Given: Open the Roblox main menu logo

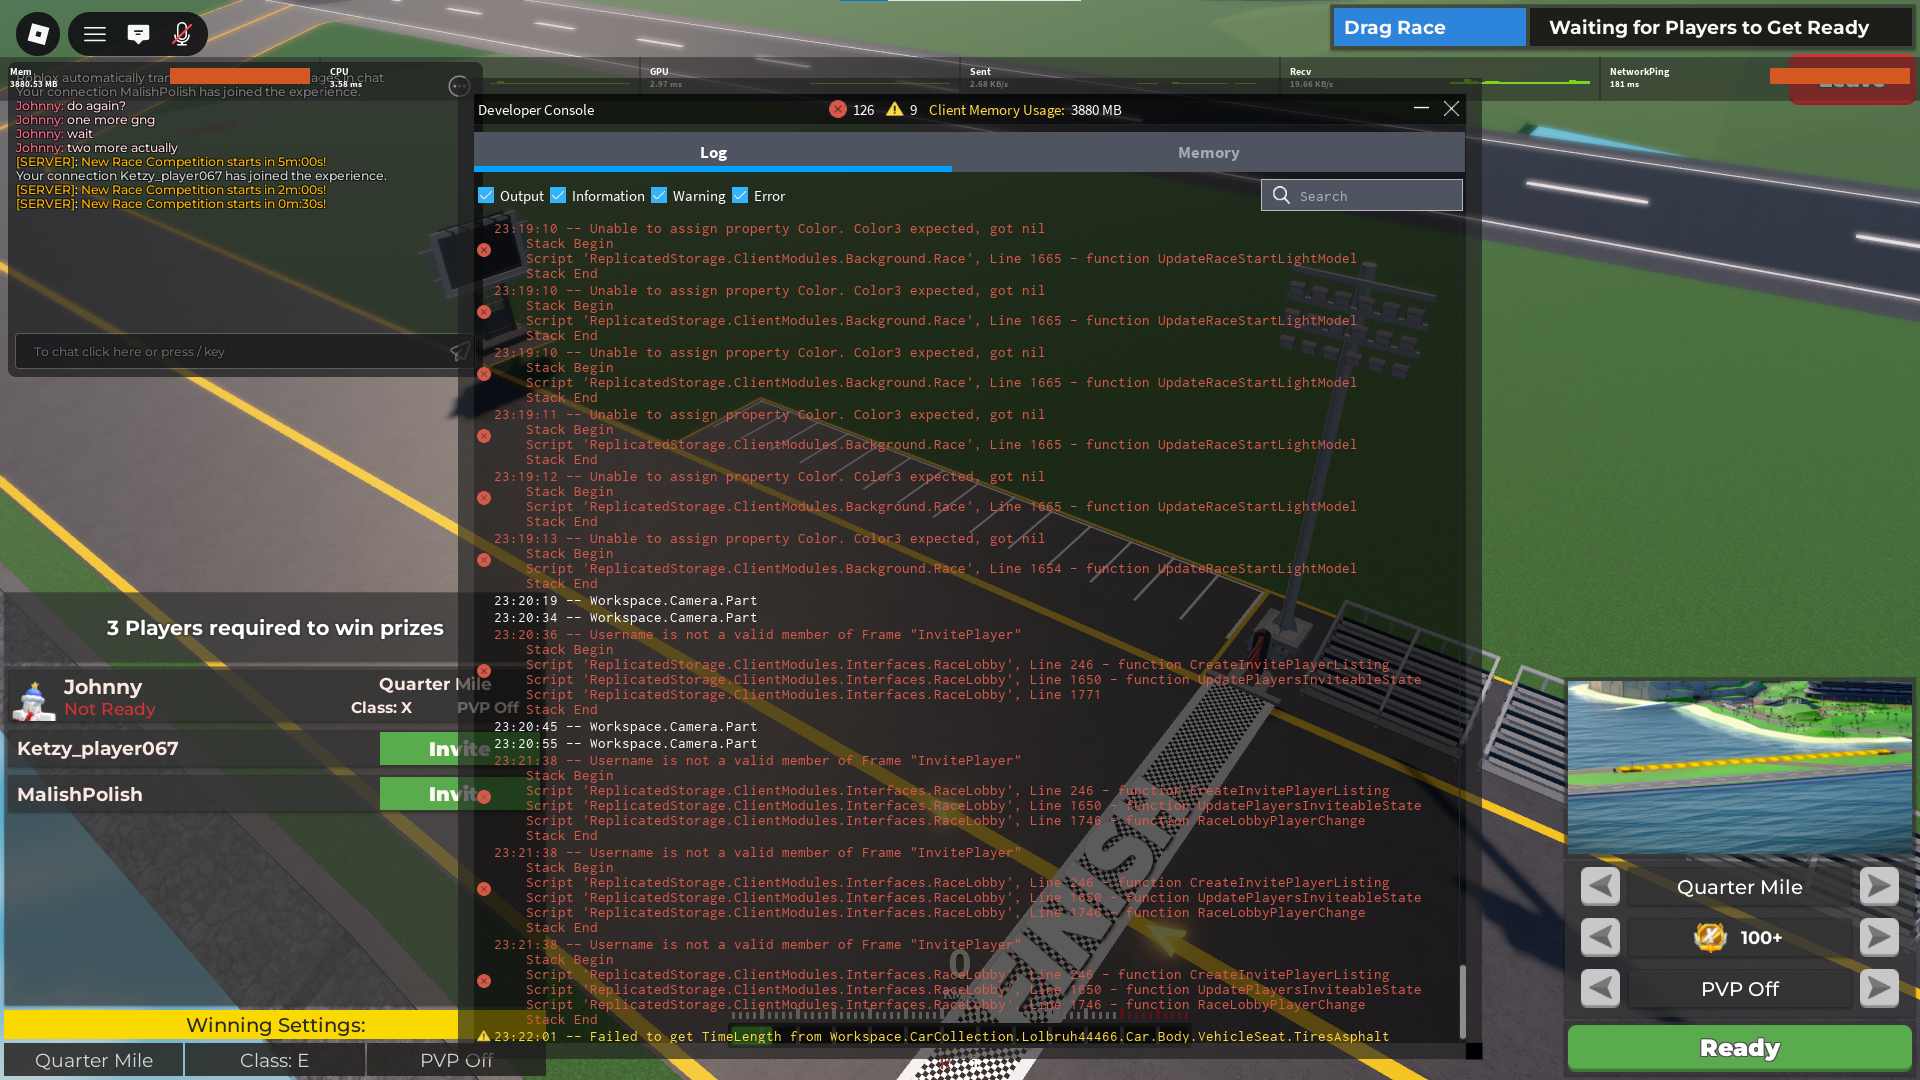Looking at the screenshot, I should (38, 34).
